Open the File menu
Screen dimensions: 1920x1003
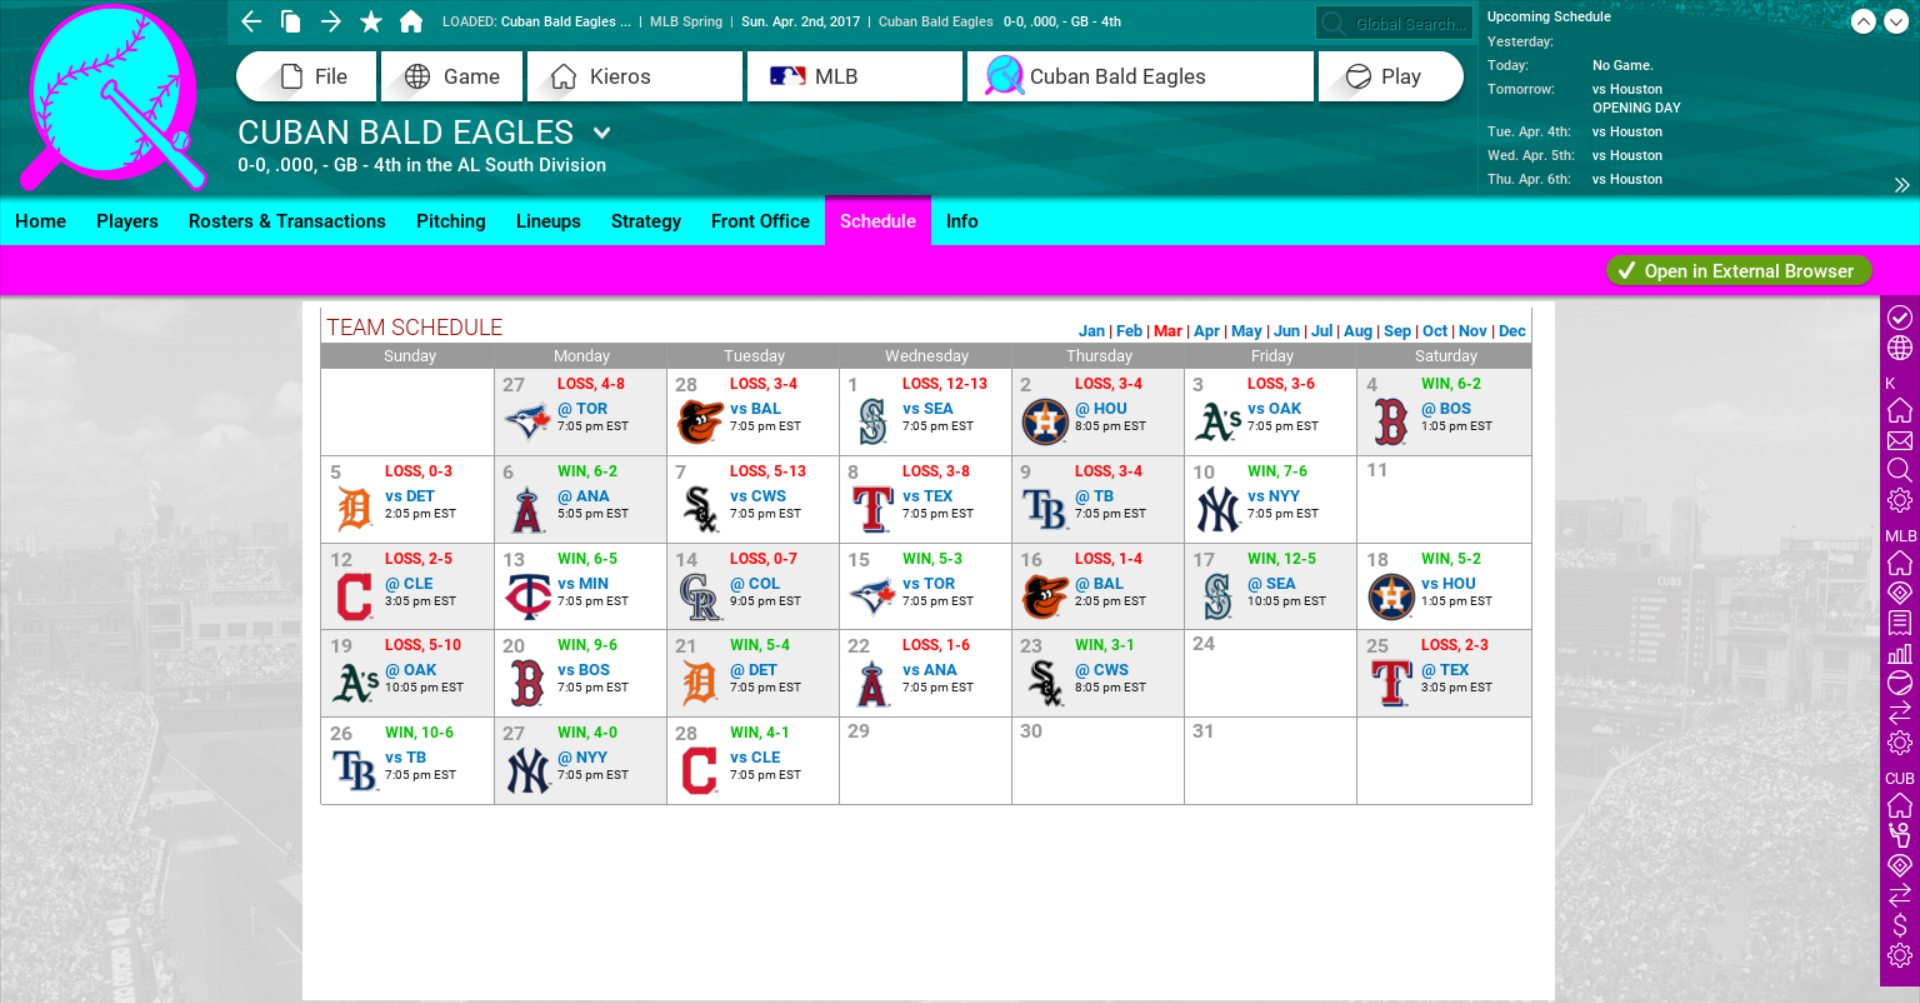[306, 77]
